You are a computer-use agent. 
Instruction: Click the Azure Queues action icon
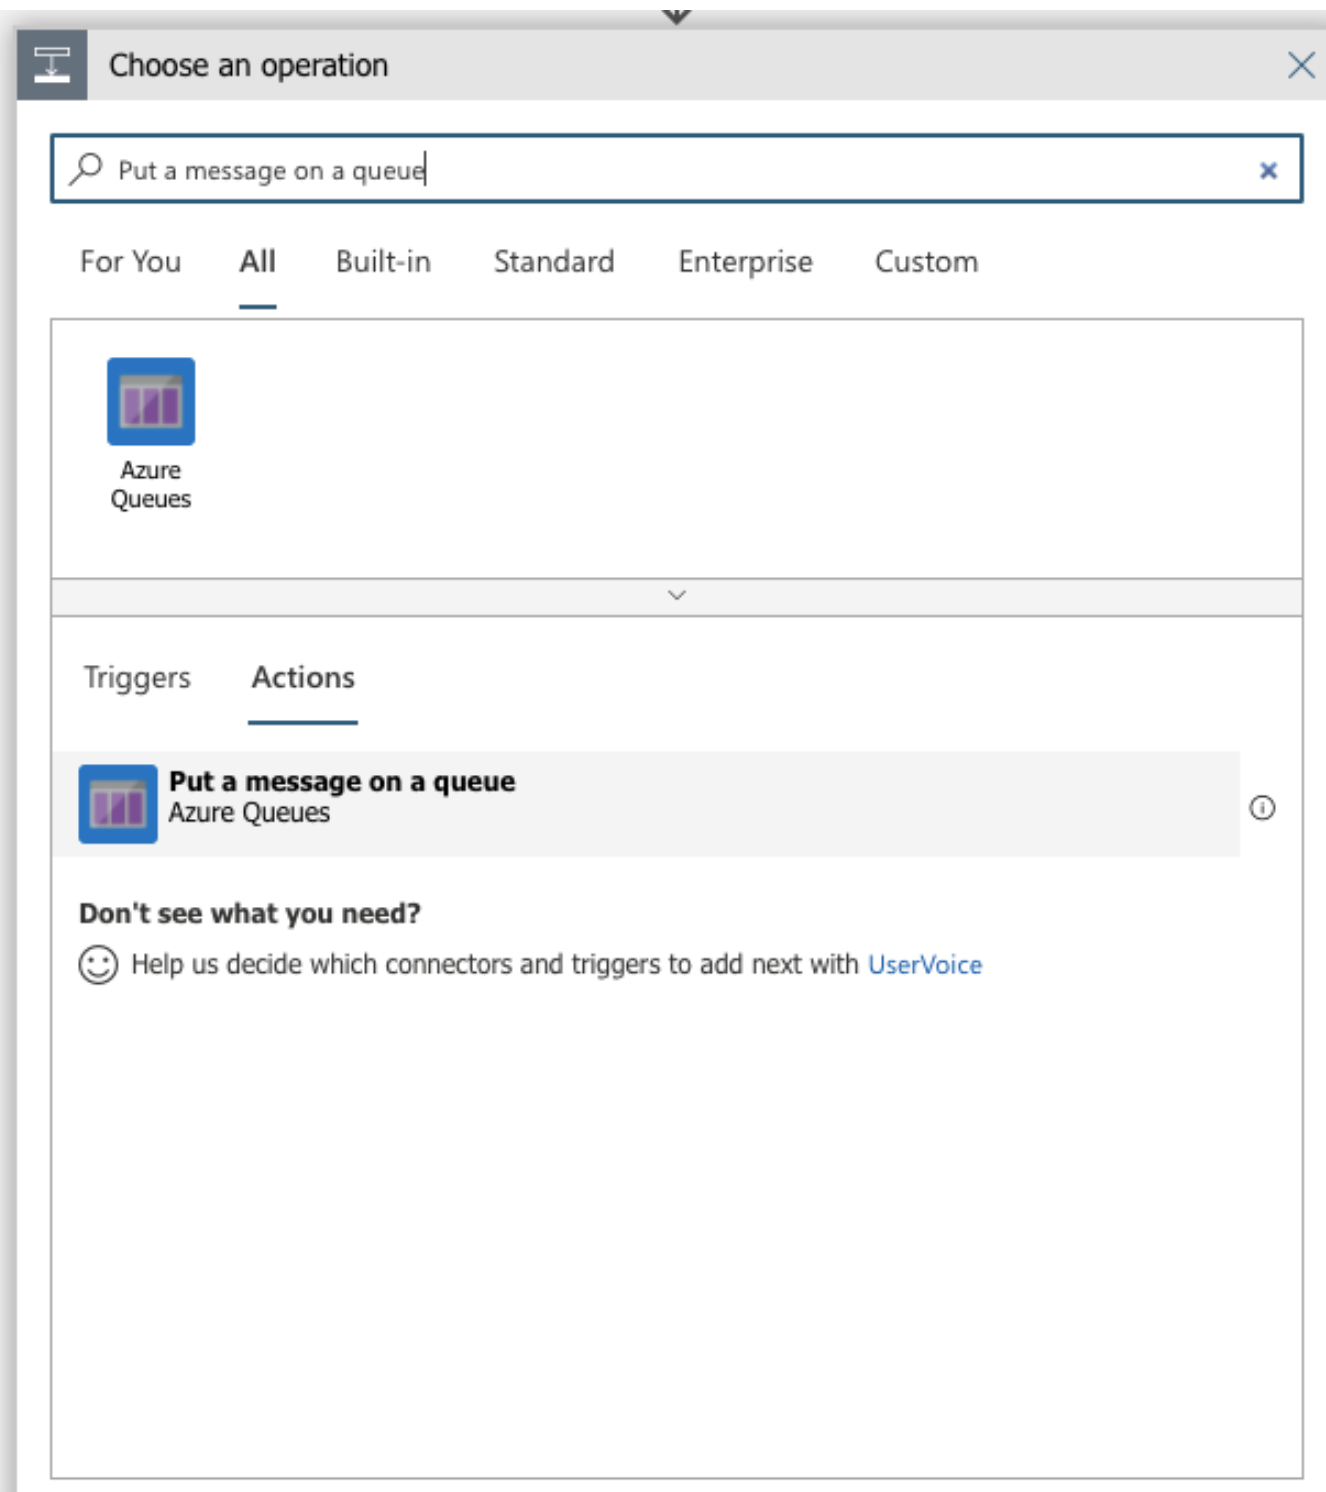click(118, 804)
